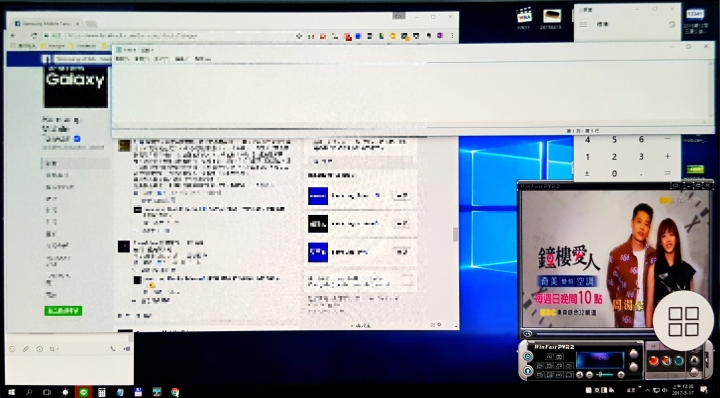Open taskbar search magnifier
The image size is (720, 398).
pyautogui.click(x=29, y=392)
